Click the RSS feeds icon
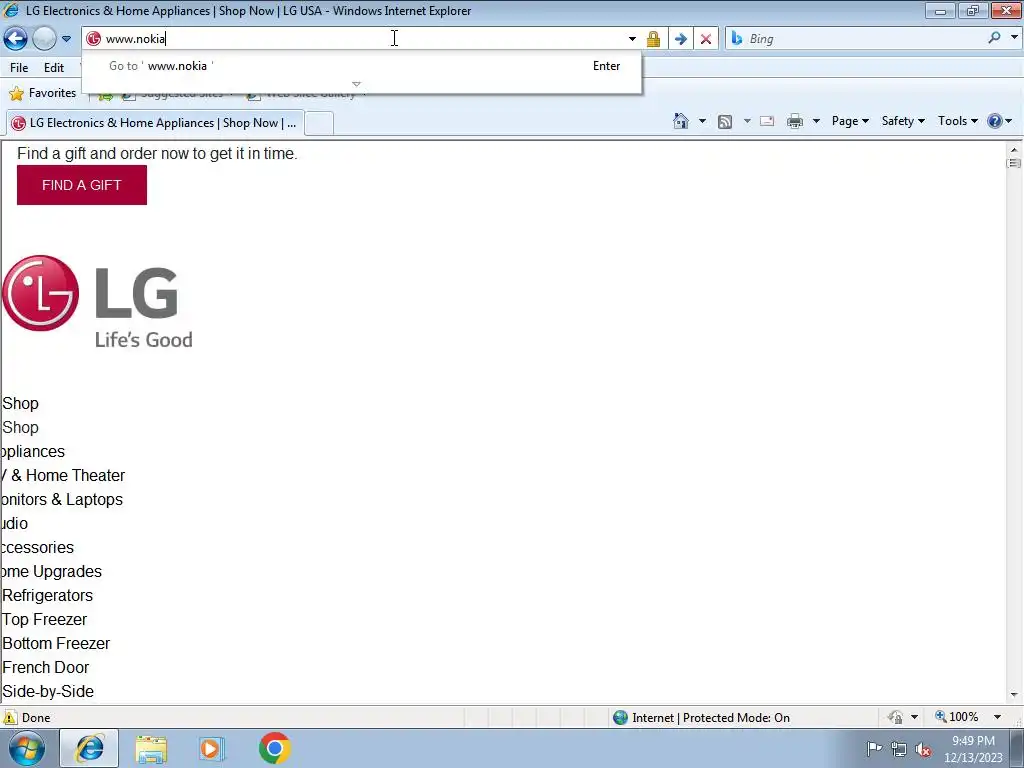This screenshot has width=1024, height=768. point(725,121)
